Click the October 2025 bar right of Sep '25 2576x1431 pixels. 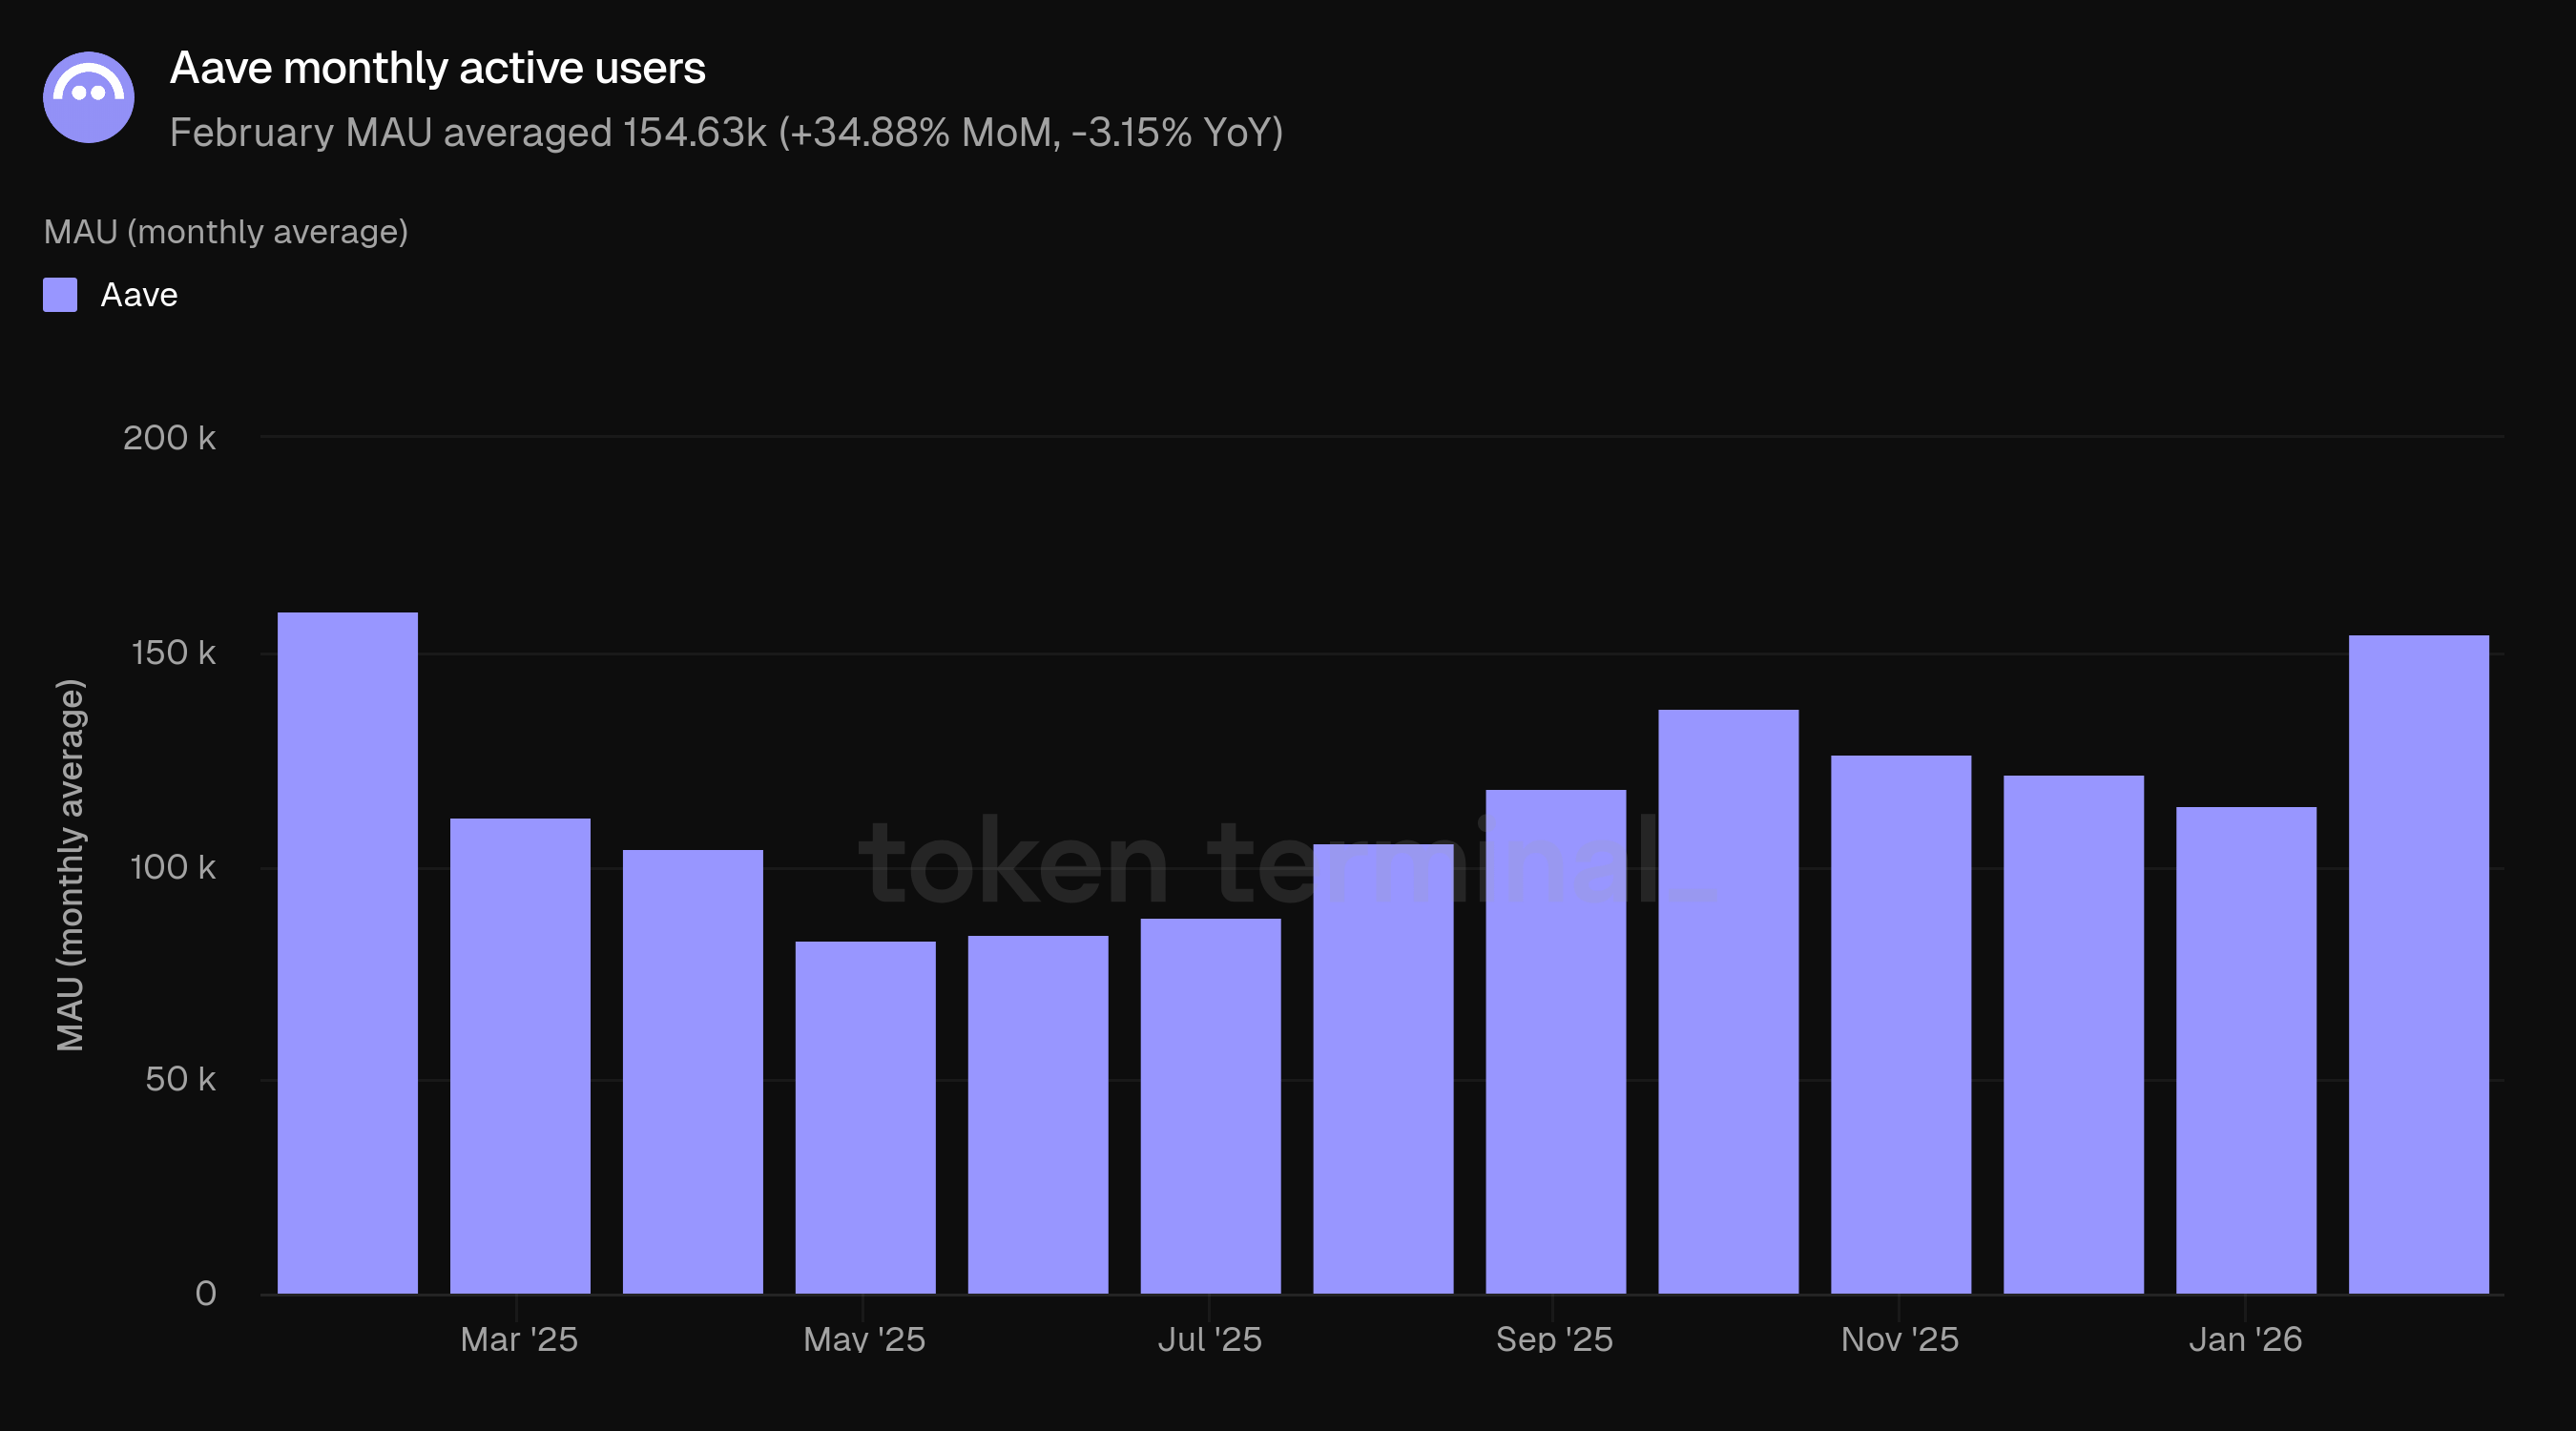1728,1001
